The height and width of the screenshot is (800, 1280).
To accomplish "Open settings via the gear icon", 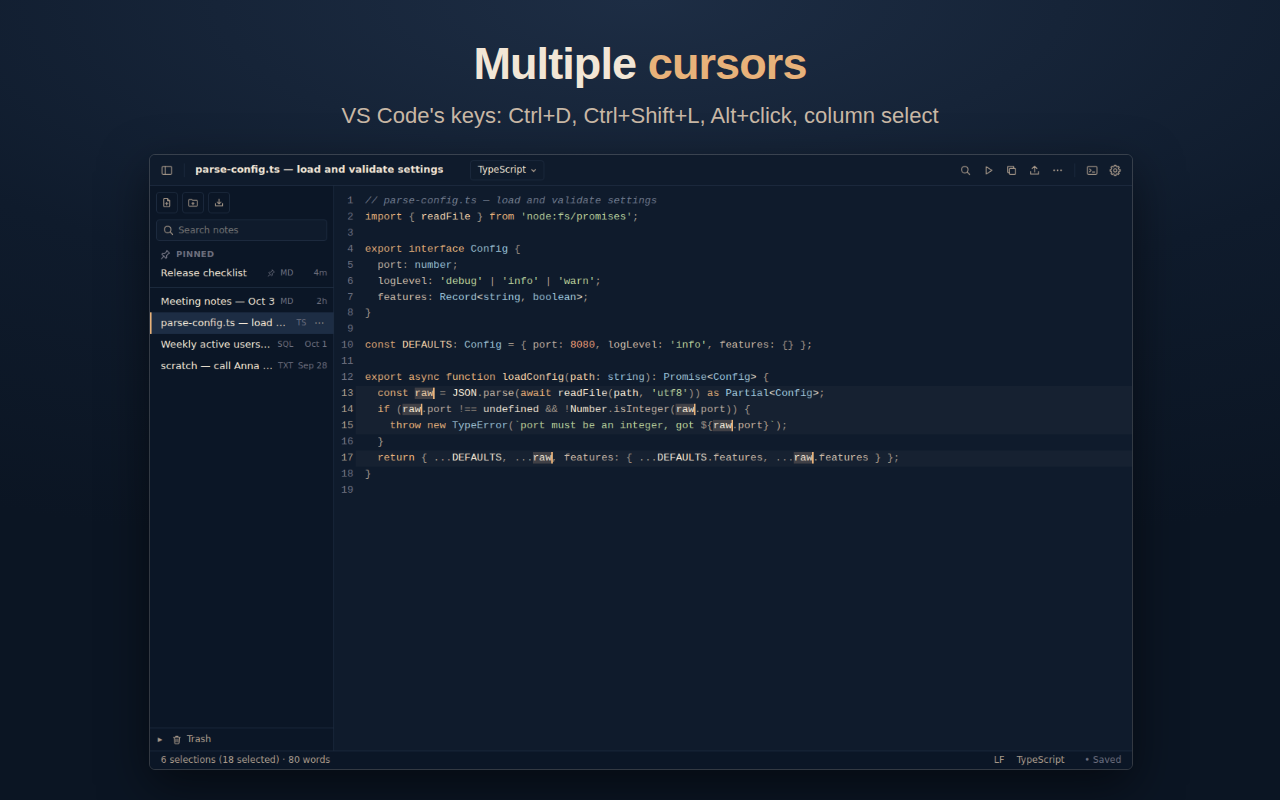I will coord(1115,170).
